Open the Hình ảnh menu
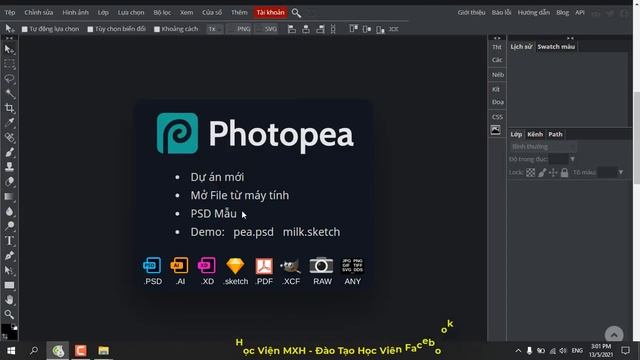The image size is (640, 360). tap(75, 13)
